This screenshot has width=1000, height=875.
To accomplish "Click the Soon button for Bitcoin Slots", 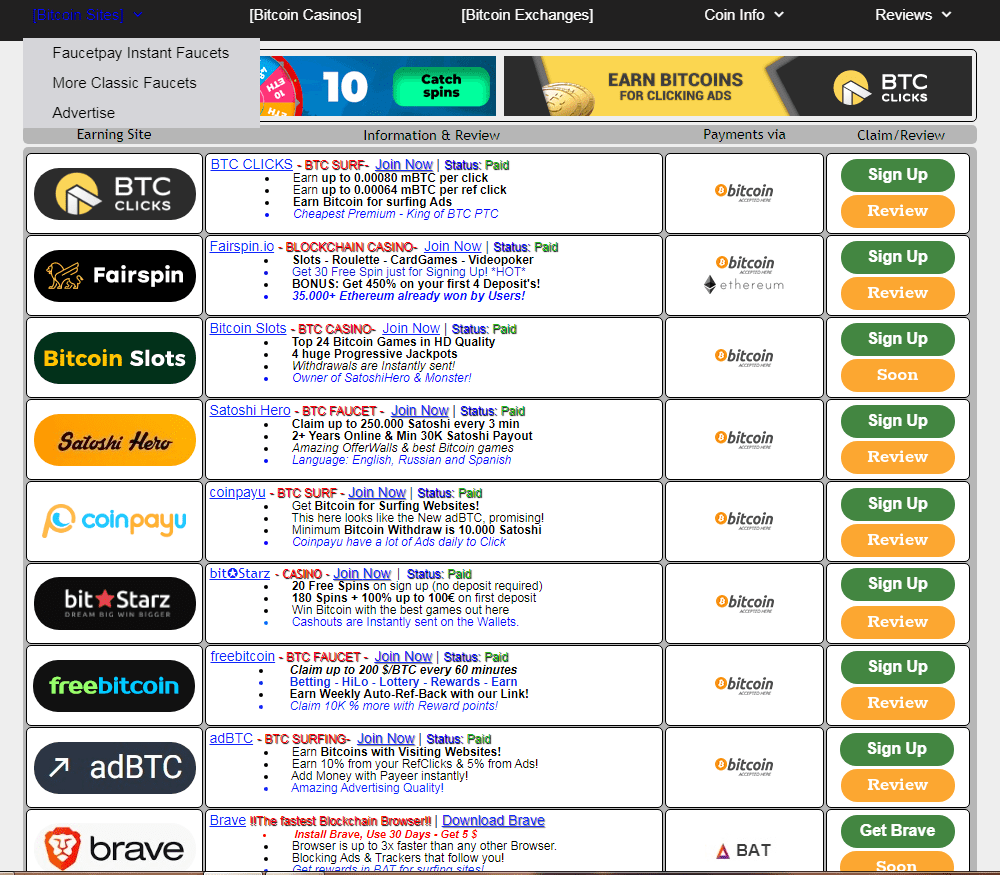I will 897,375.
